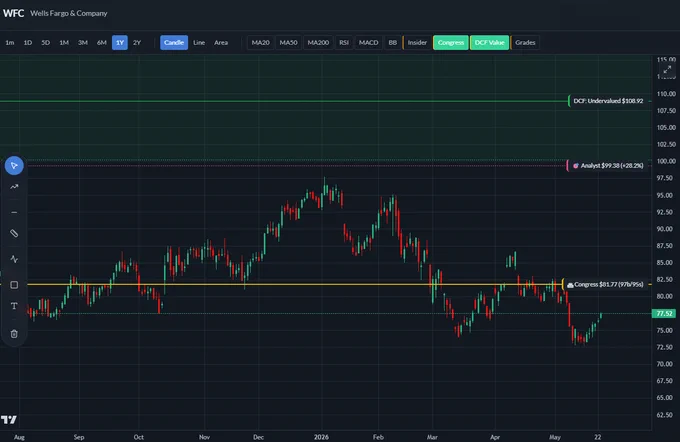Enable the Insider overlay

(417, 43)
